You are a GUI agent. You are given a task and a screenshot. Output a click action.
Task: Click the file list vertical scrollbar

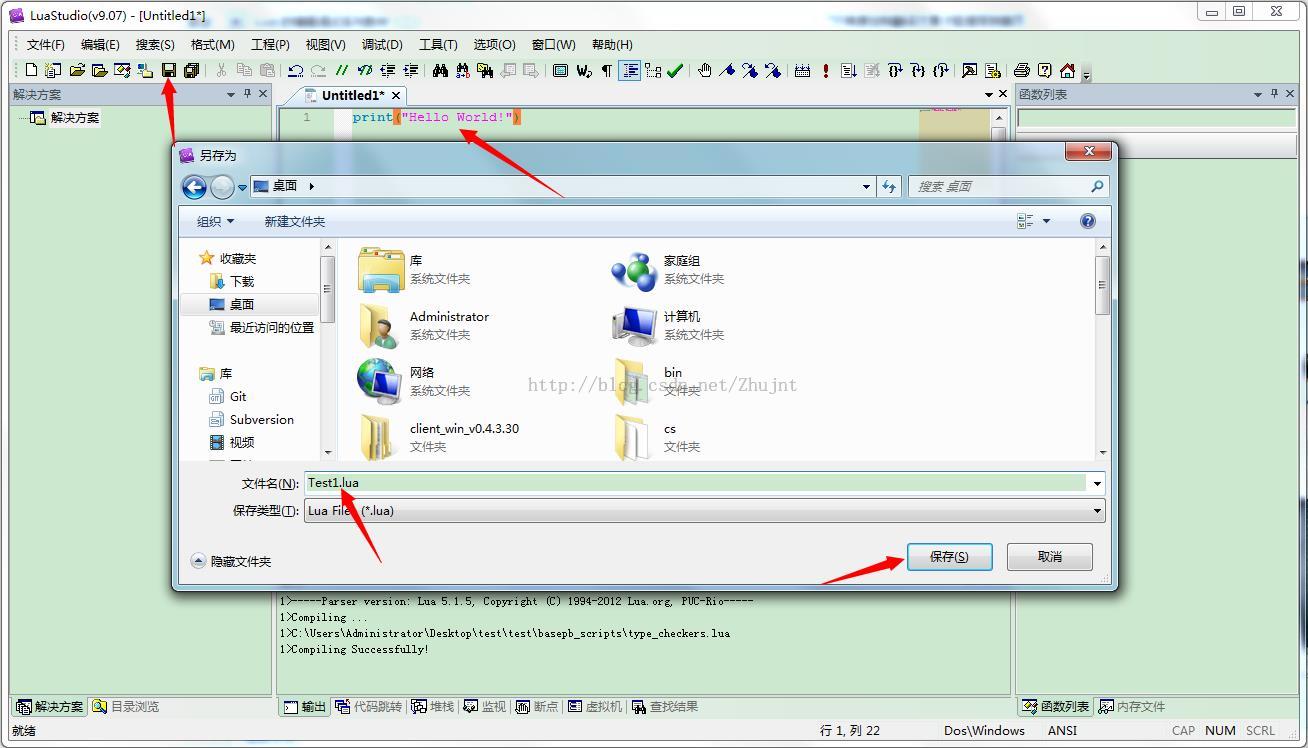(x=1102, y=349)
